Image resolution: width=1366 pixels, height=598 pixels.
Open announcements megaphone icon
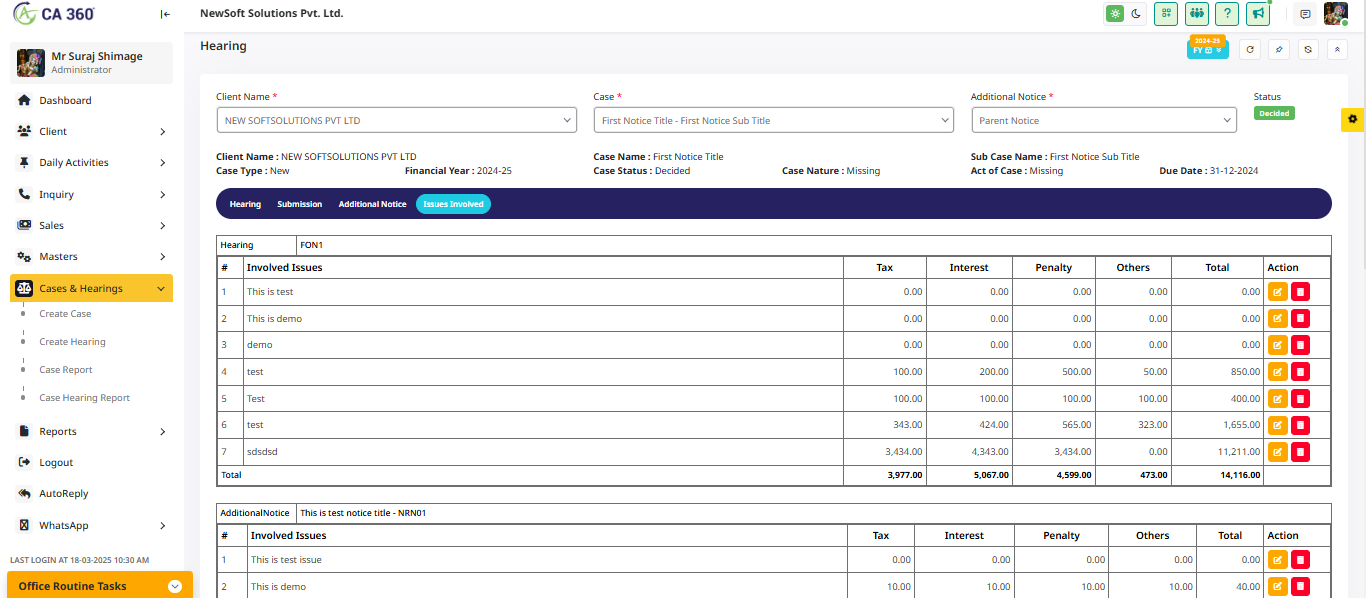[x=1257, y=14]
